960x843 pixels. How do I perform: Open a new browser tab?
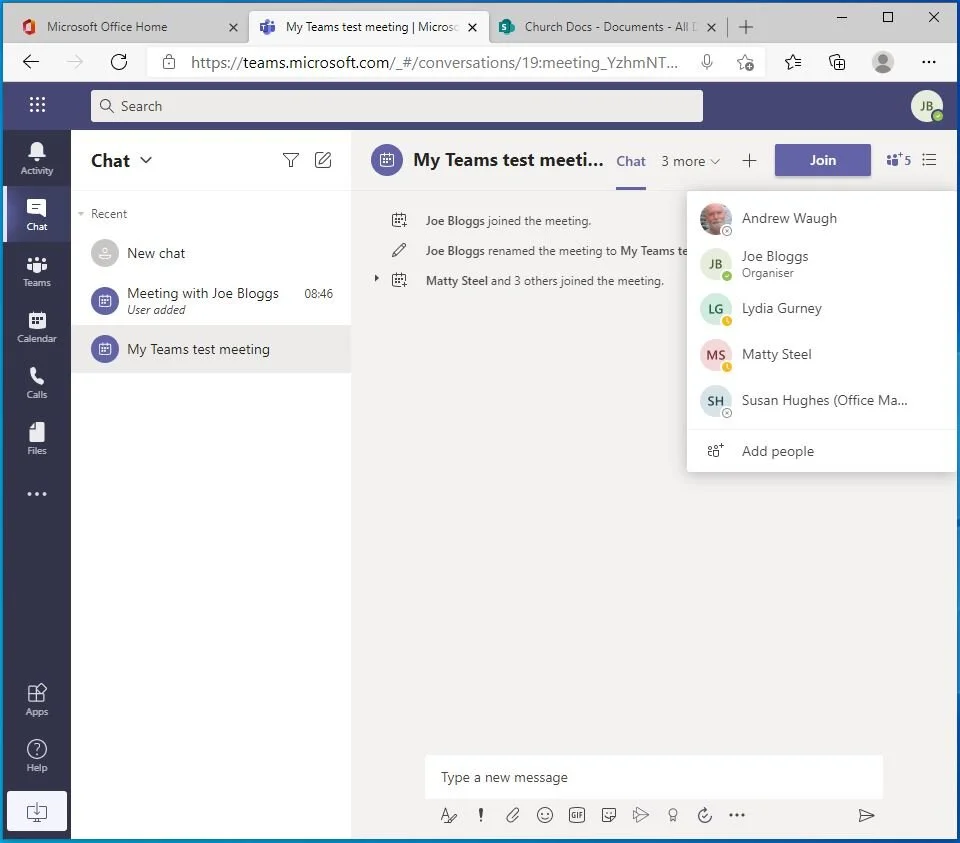tap(745, 27)
